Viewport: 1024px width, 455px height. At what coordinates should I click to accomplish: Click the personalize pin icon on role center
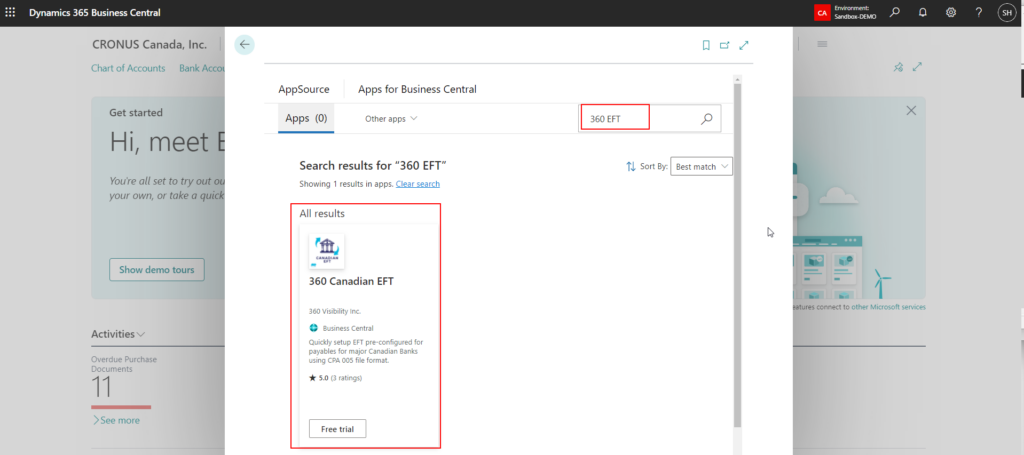(x=899, y=67)
